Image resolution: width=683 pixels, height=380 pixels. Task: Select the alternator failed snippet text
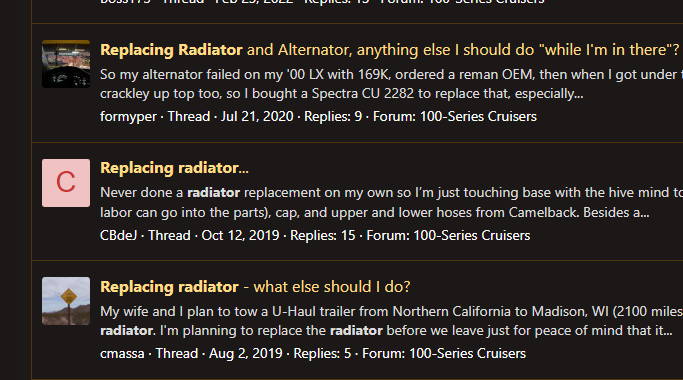391,84
